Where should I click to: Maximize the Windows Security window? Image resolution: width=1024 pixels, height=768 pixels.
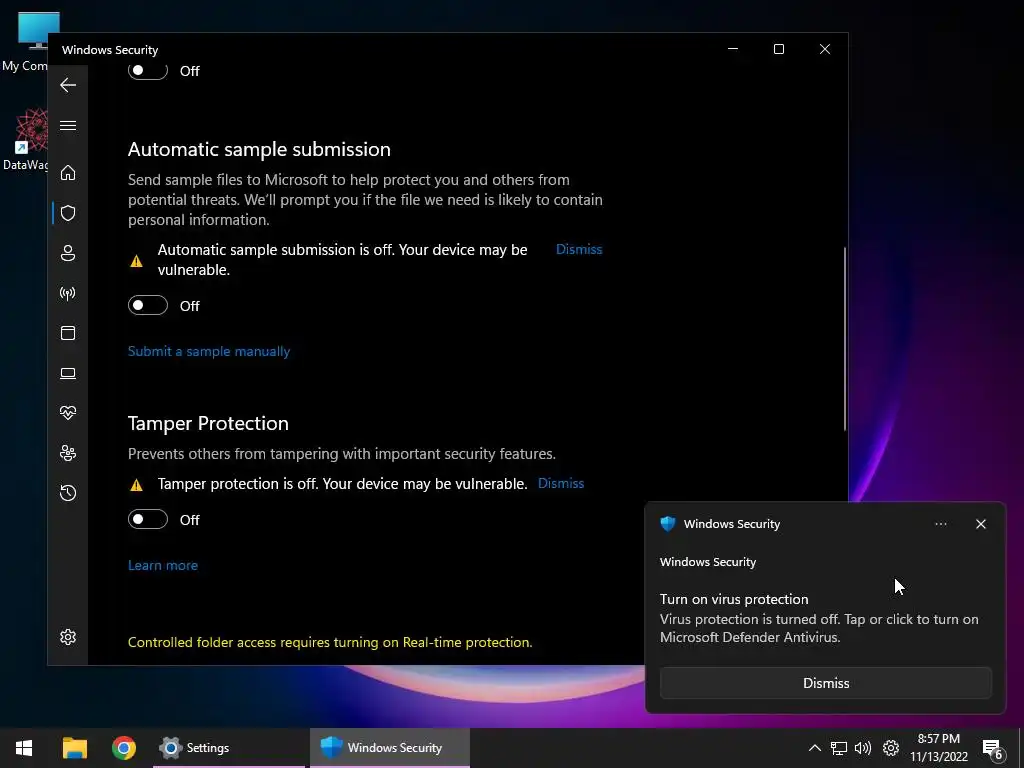[x=778, y=49]
